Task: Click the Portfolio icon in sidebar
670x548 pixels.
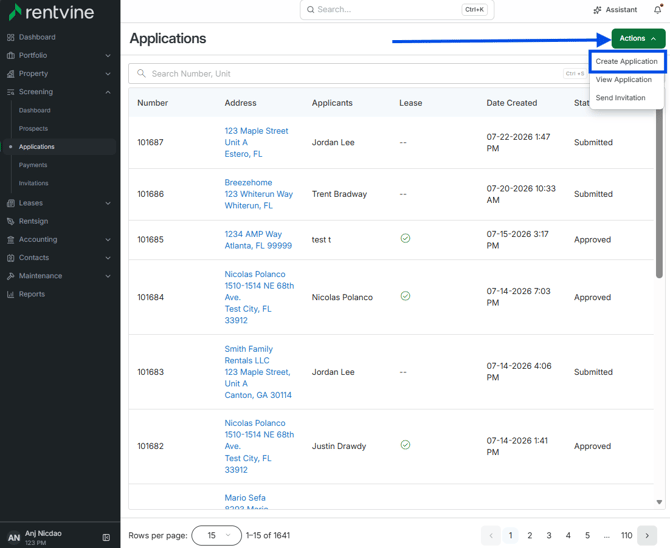Action: (x=11, y=56)
